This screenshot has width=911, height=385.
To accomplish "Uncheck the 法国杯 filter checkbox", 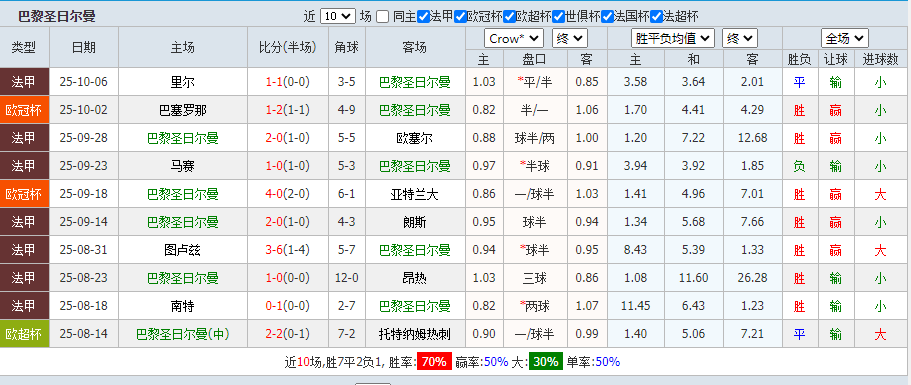I will [x=608, y=17].
